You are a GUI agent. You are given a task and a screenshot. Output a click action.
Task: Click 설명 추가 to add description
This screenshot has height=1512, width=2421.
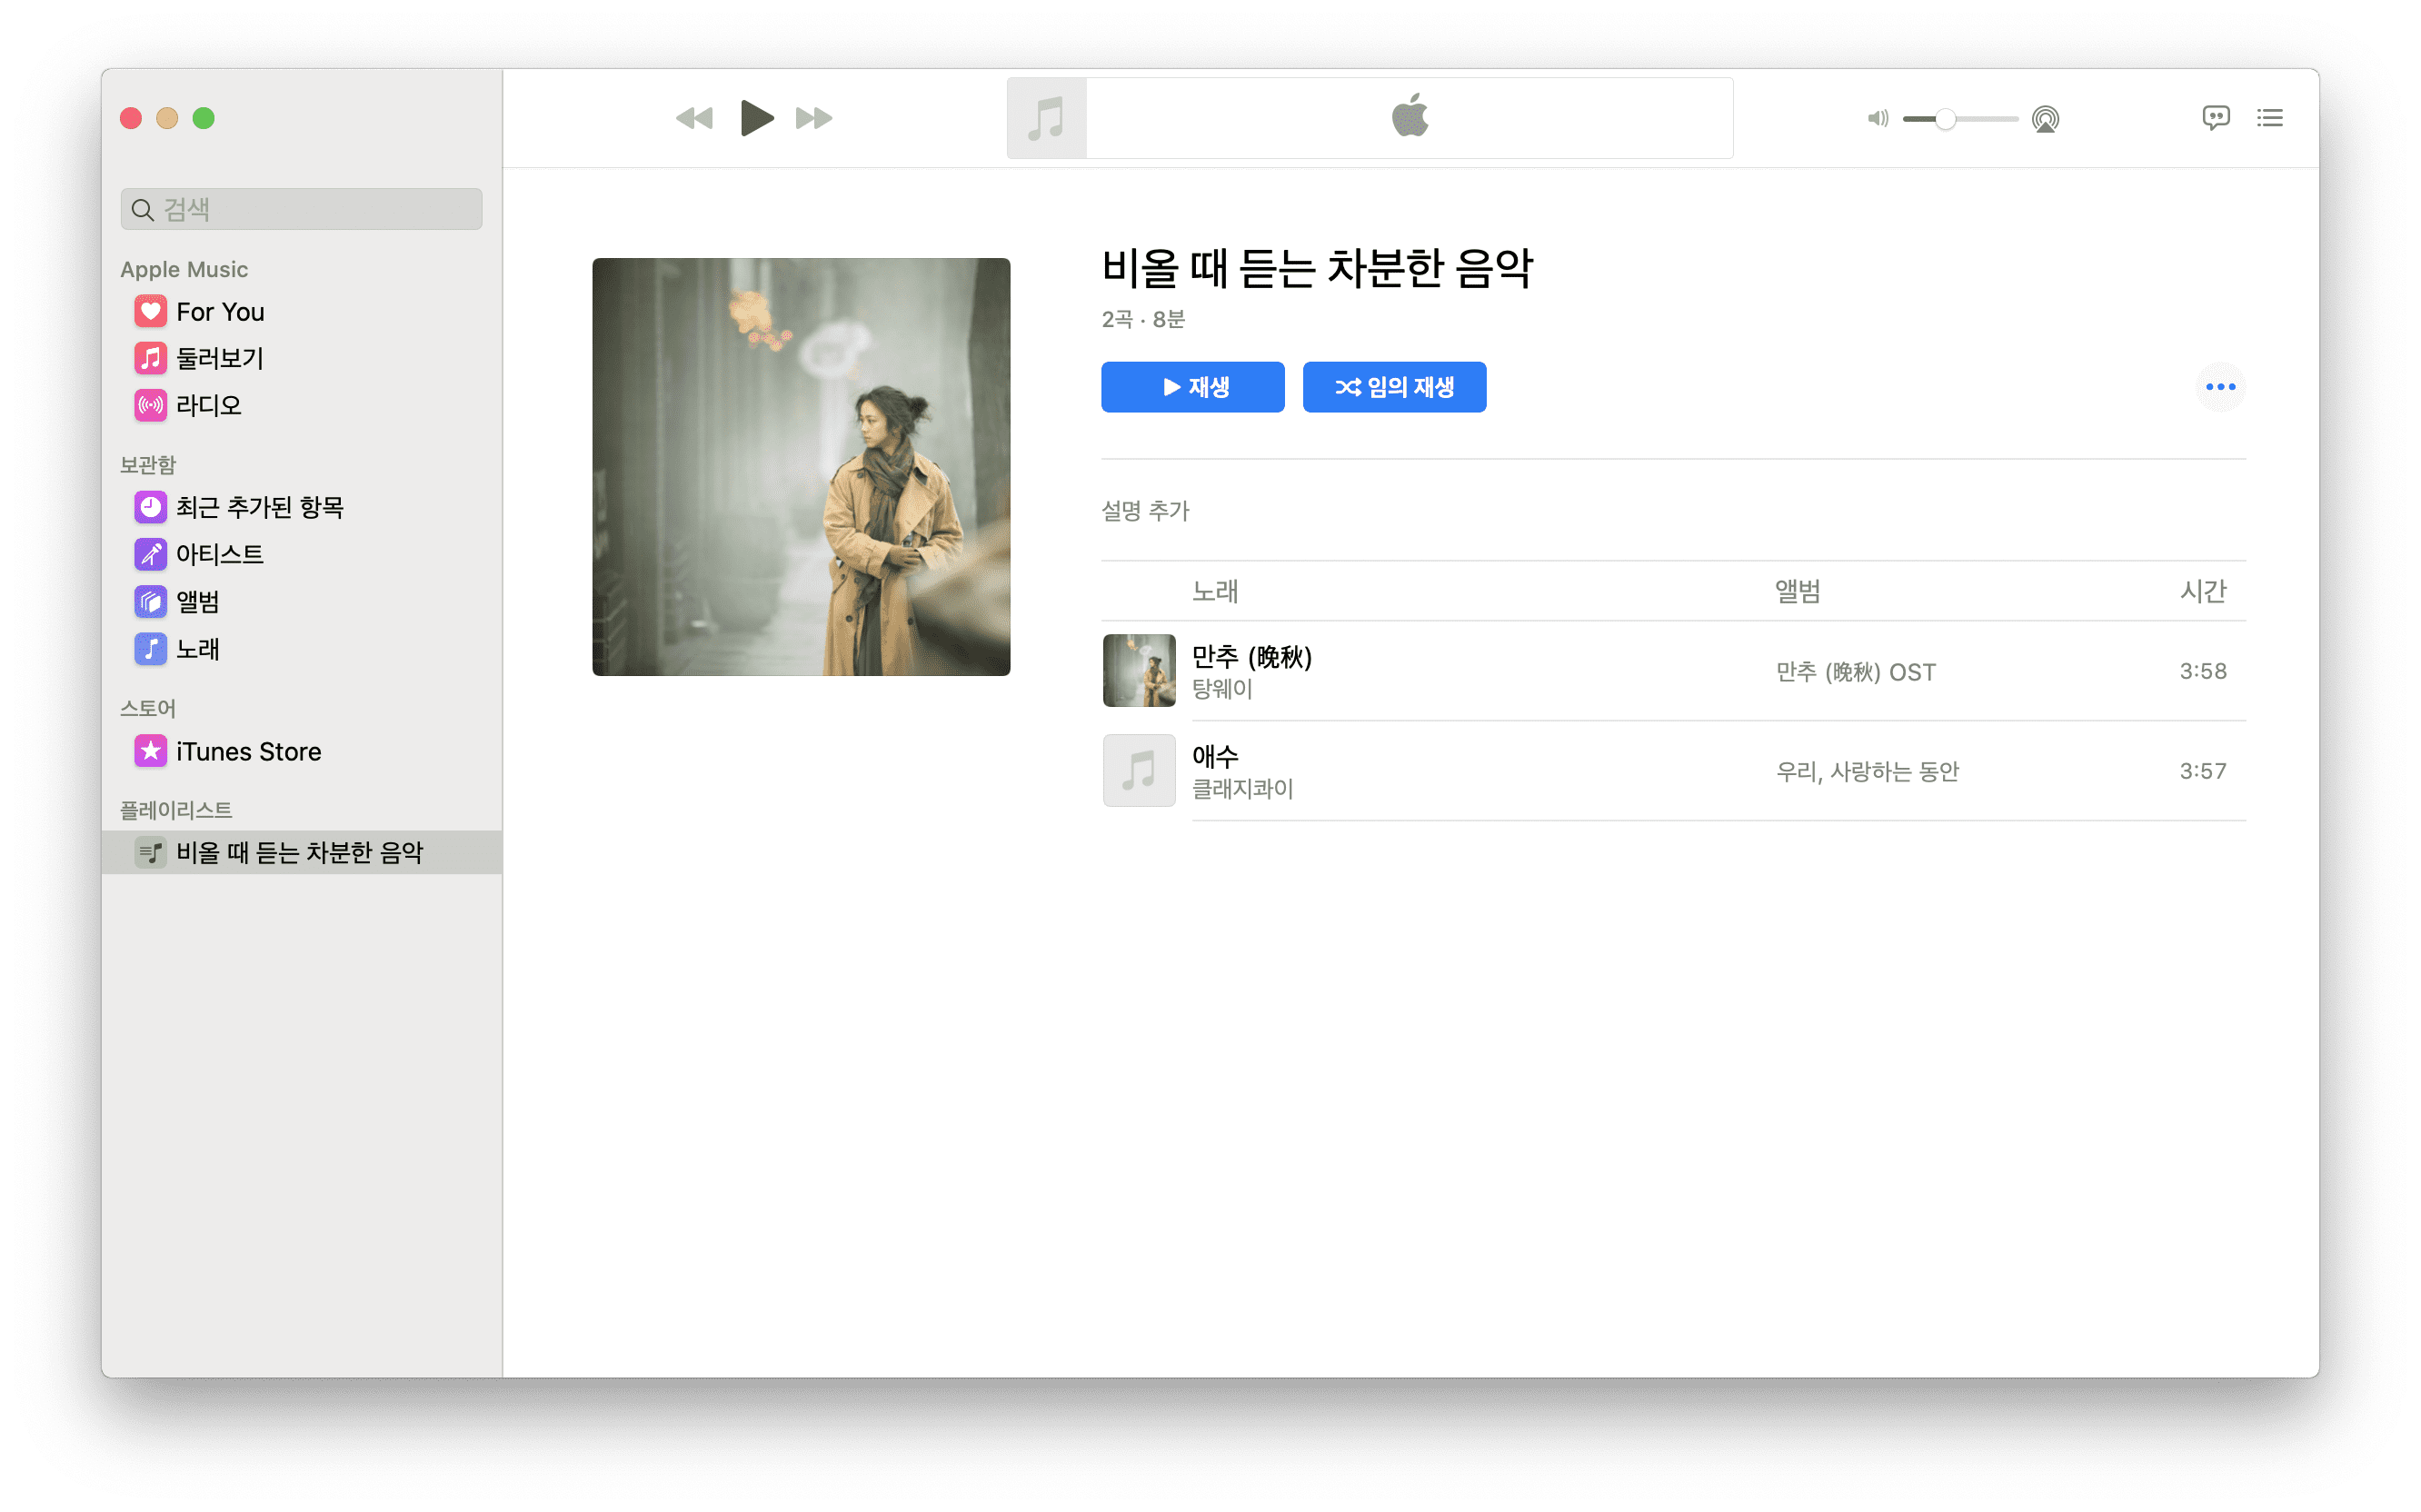tap(1145, 511)
